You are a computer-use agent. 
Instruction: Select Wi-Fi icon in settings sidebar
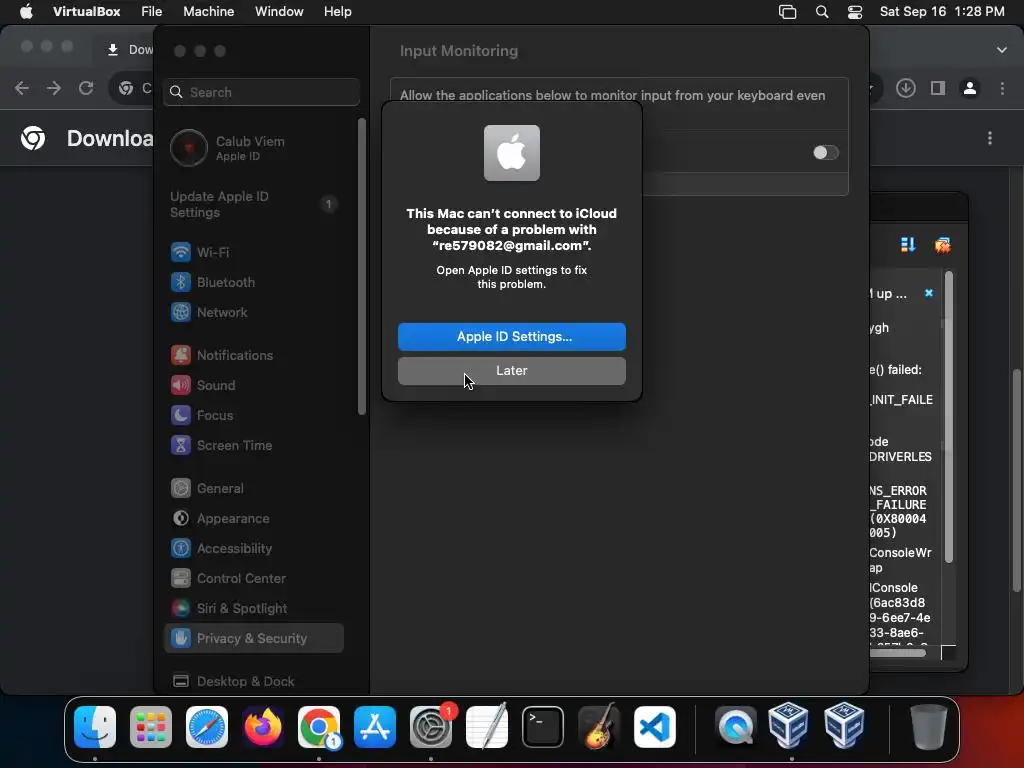click(x=181, y=252)
